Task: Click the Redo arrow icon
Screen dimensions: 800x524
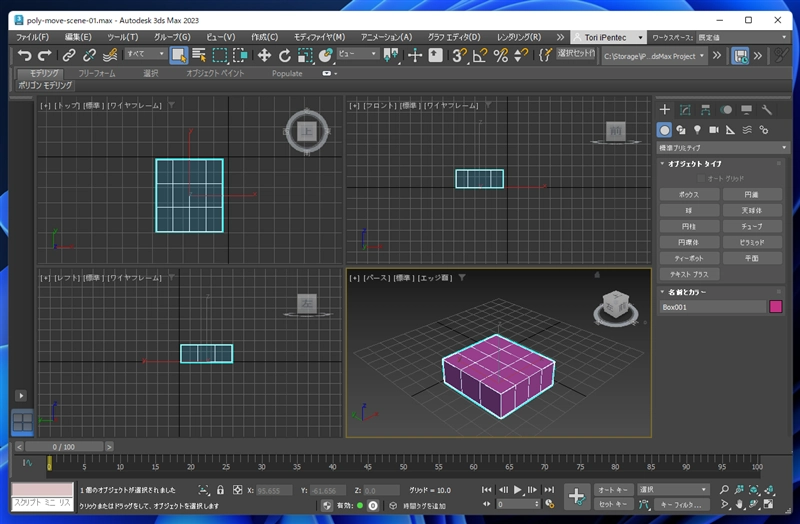Action: point(45,55)
